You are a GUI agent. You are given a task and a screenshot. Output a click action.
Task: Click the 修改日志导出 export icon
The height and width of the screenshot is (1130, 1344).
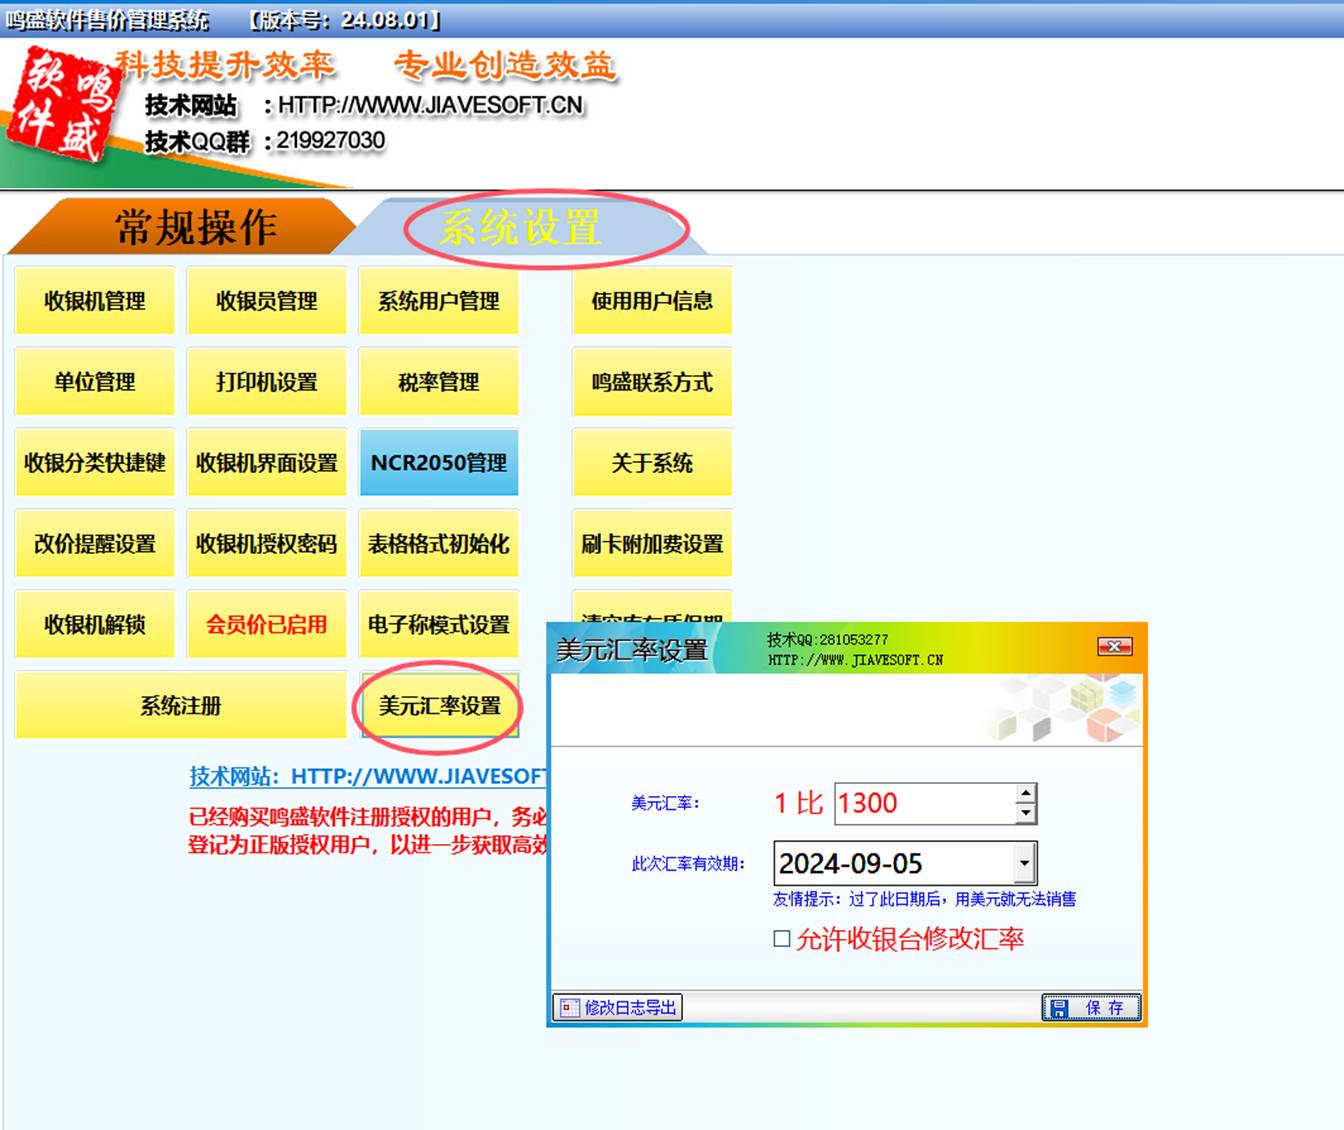(x=569, y=1008)
